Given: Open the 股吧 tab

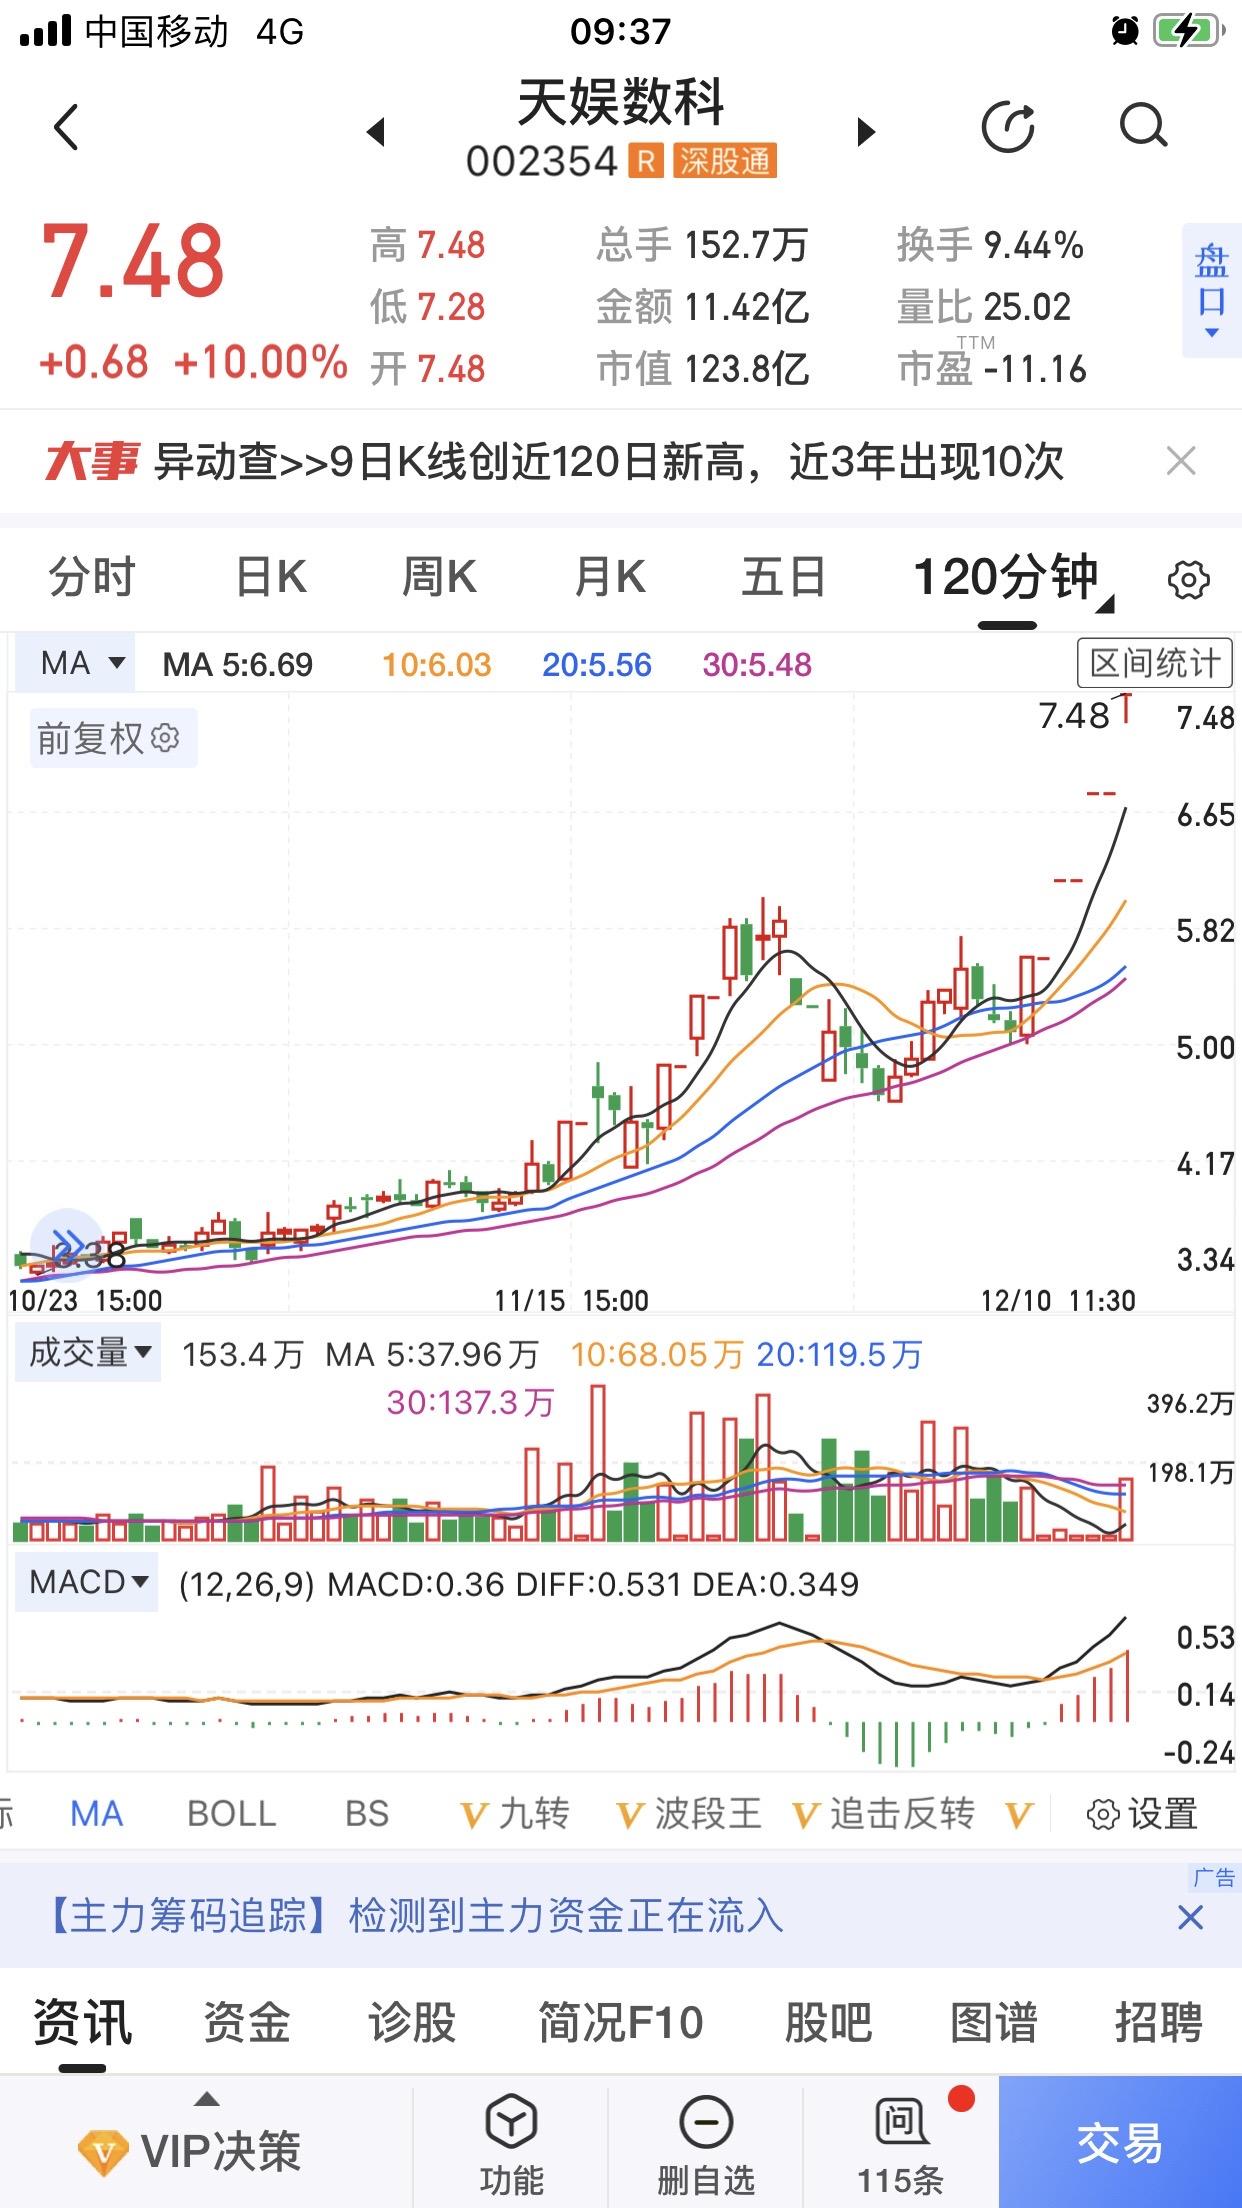Looking at the screenshot, I should click(828, 2022).
